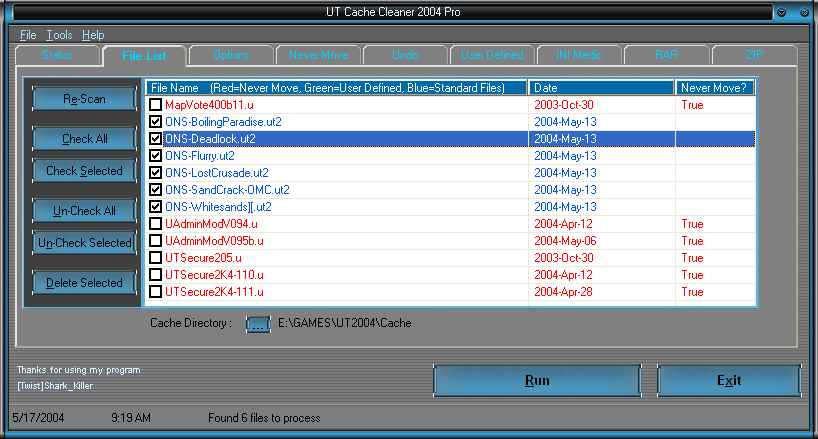
Task: Click the 'Found 6 files to process' status
Action: (264, 418)
